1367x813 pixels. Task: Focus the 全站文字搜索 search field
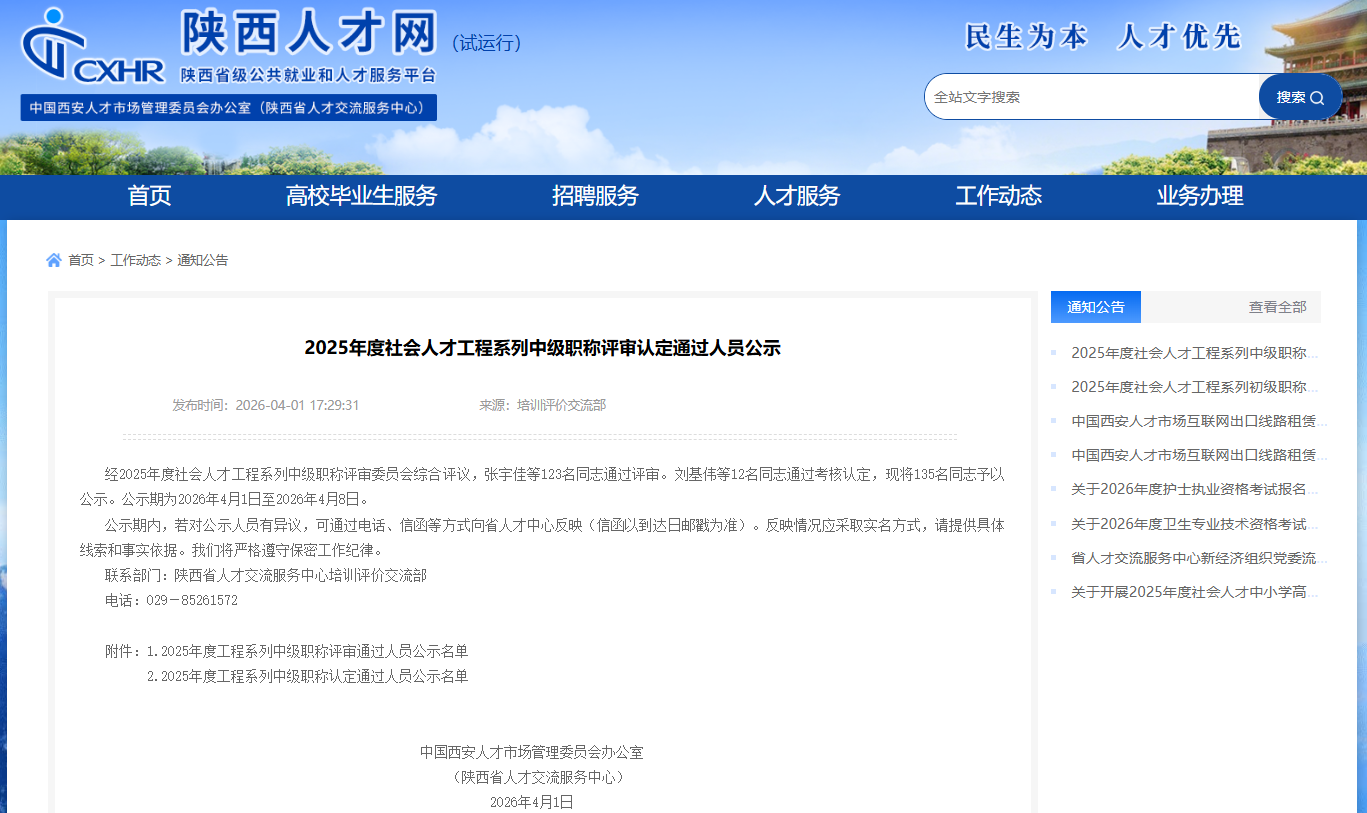1090,97
